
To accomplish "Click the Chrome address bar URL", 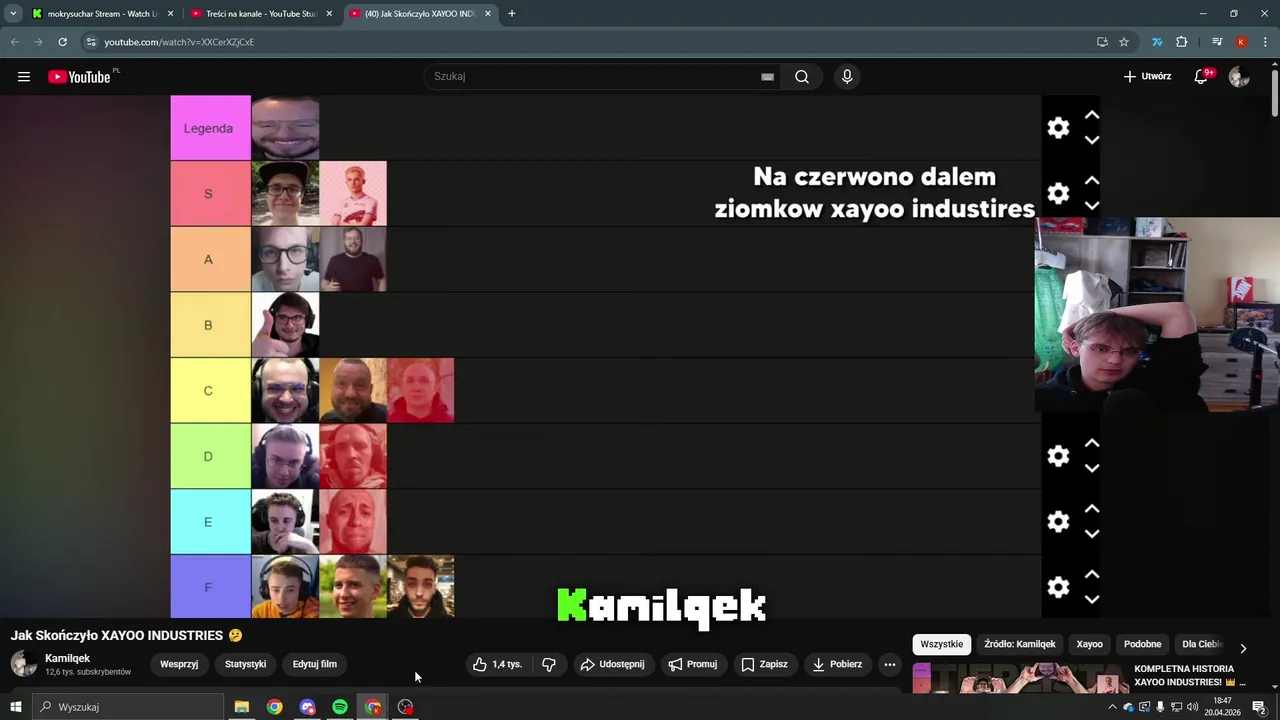I will click(x=179, y=42).
